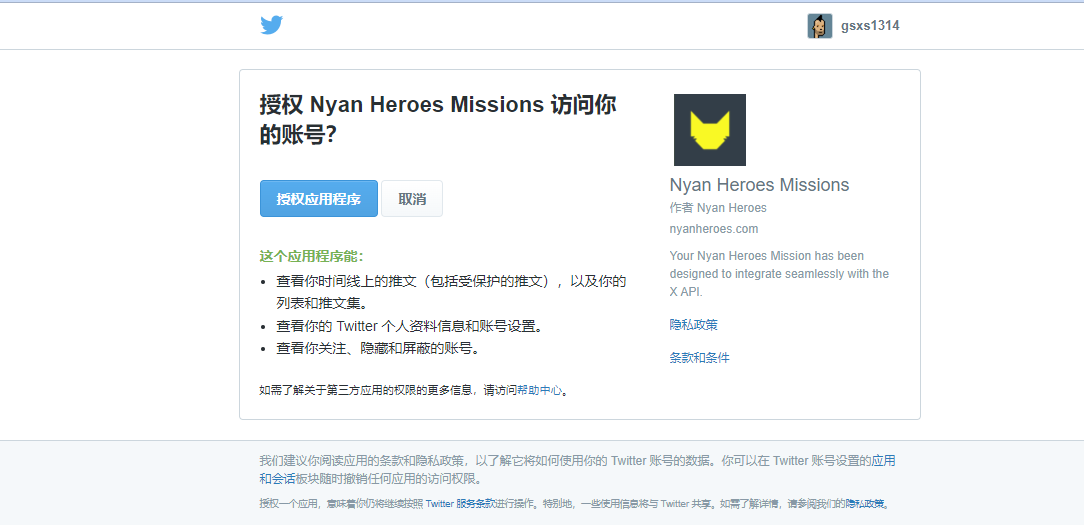This screenshot has height=525, width=1084.
Task: Click the gsxs1314 username
Action: click(x=870, y=26)
